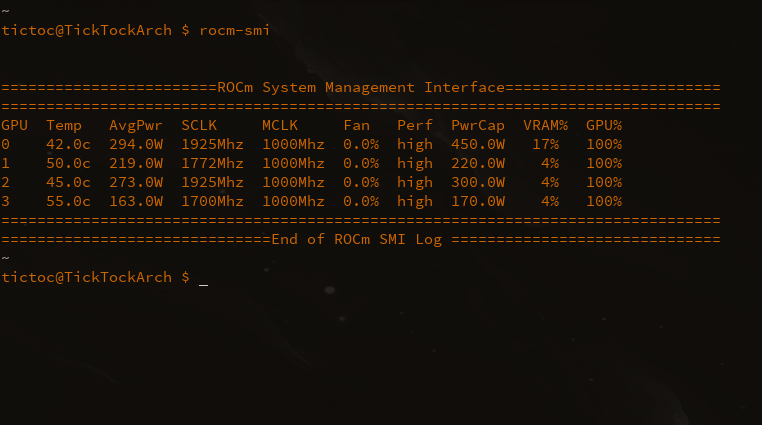Click the Temp column header
Image resolution: width=762 pixels, height=425 pixels.
[64, 125]
